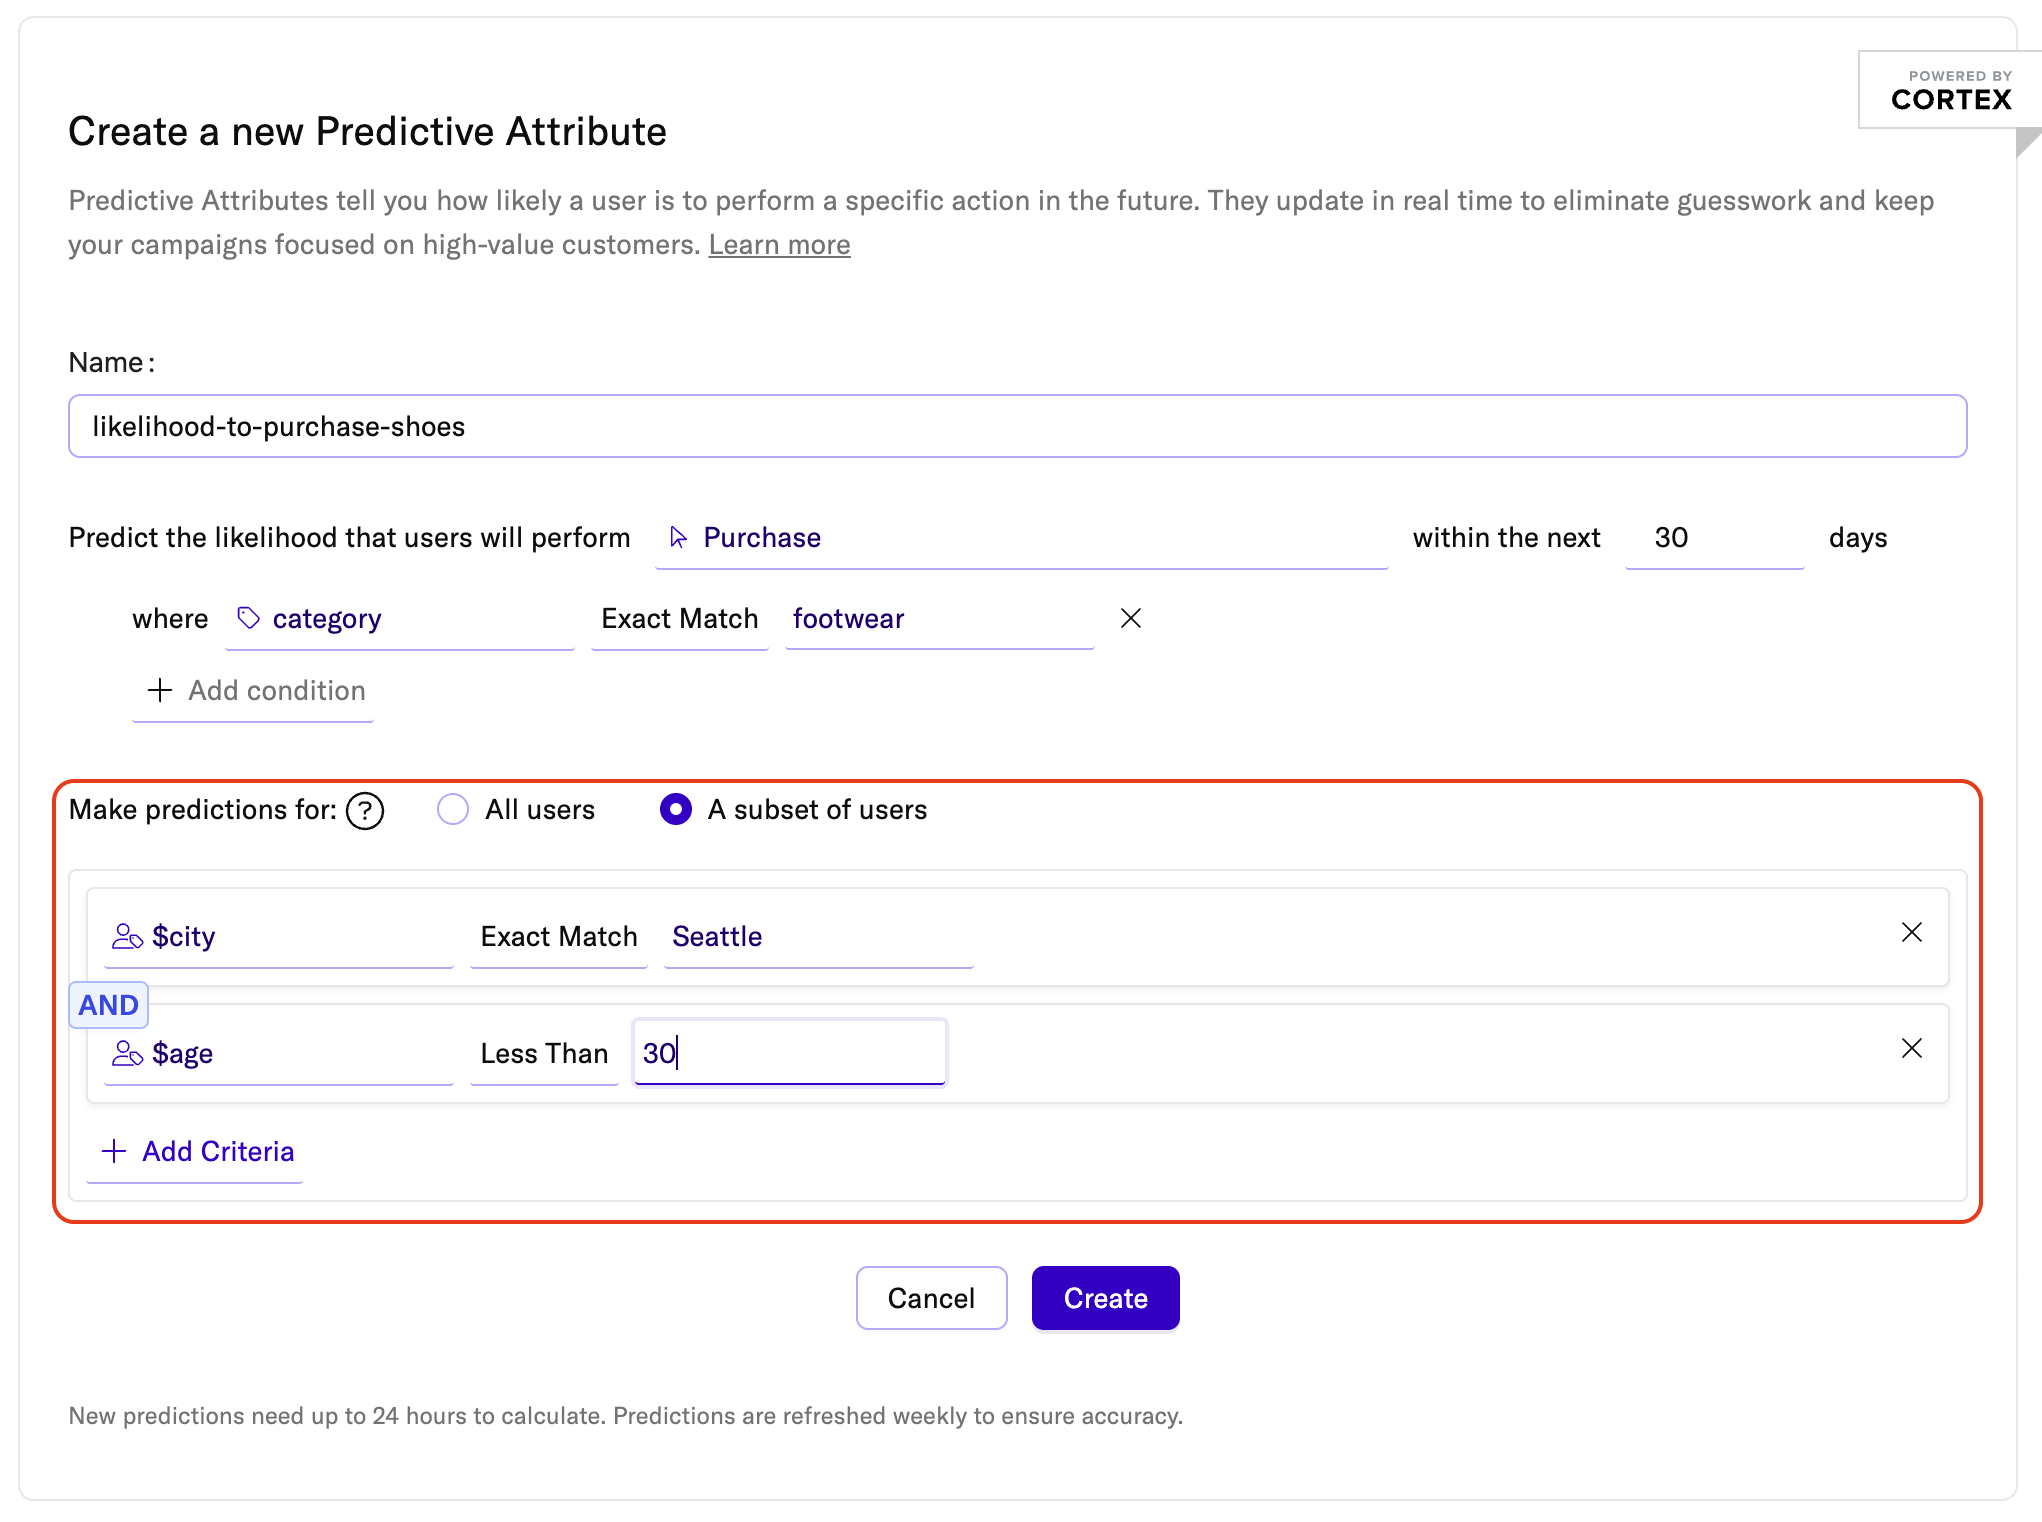This screenshot has height=1522, width=2042.
Task: Remove the footwear category condition
Action: (x=1130, y=619)
